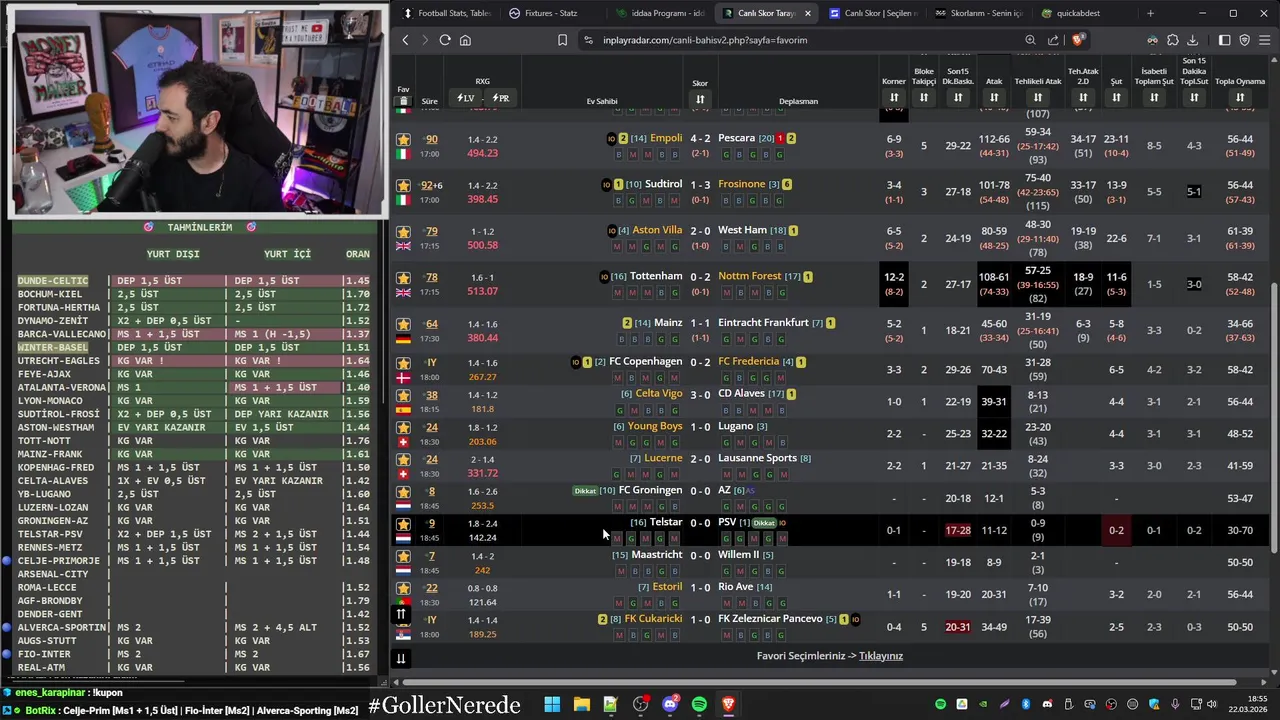
Task: Open the extensions puzzle icon
Action: click(1173, 40)
